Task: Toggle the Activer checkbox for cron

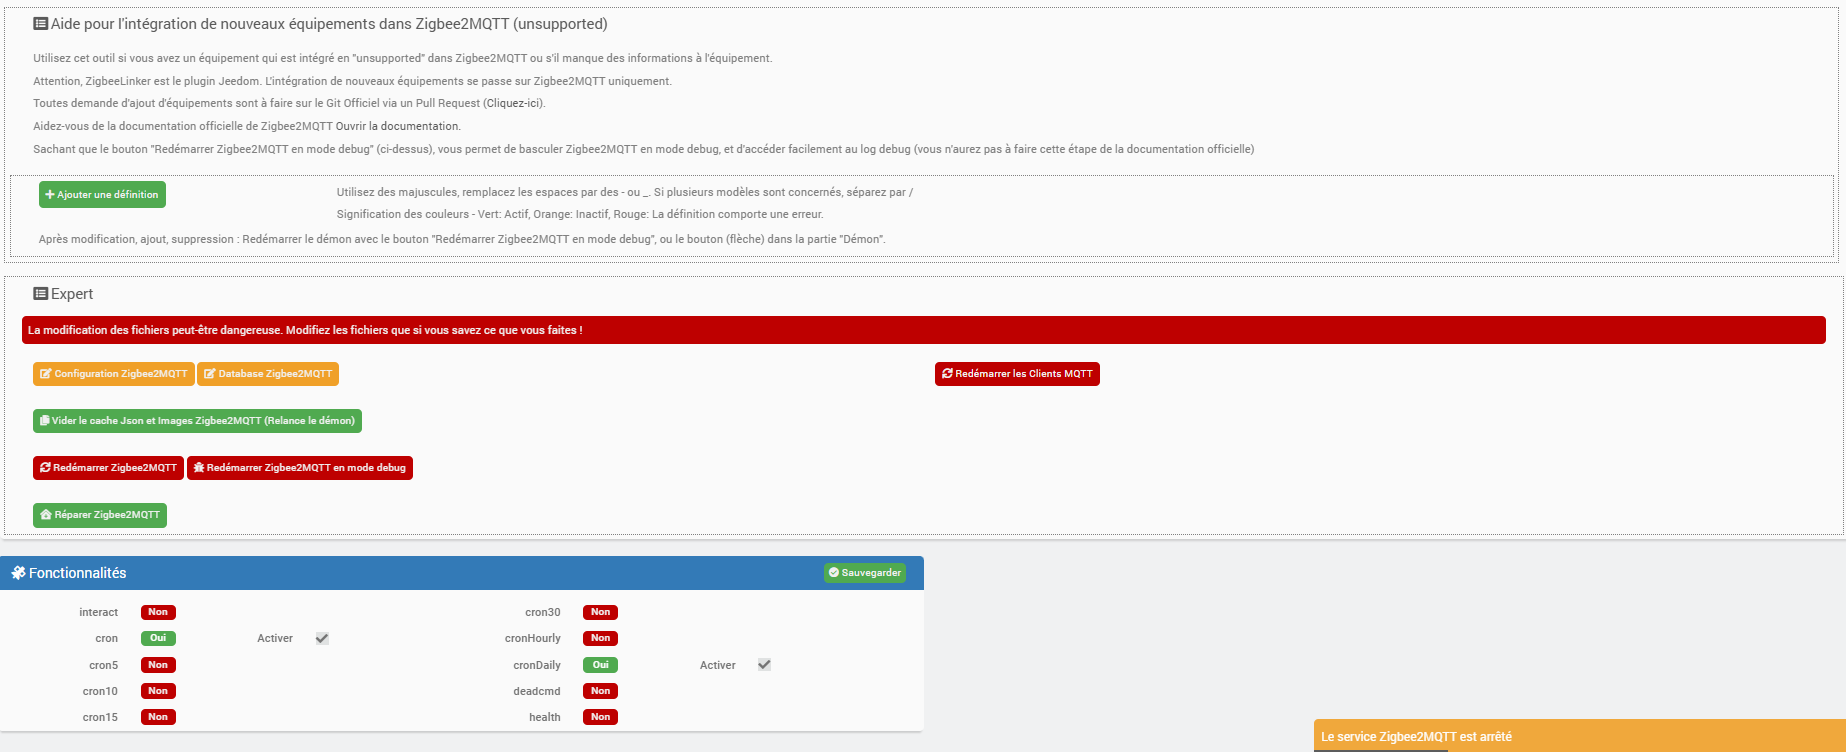Action: [322, 638]
